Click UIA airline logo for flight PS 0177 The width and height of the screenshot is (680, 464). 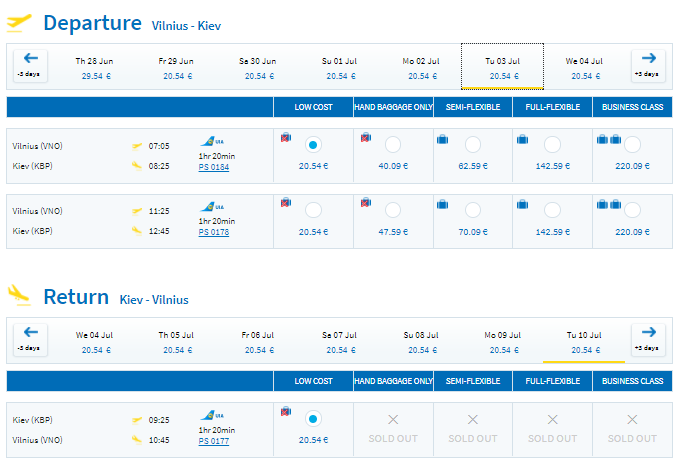tap(212, 415)
